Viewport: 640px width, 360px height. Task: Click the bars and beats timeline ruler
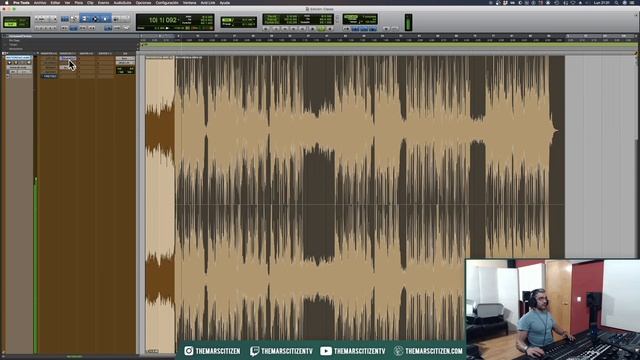(388, 36)
